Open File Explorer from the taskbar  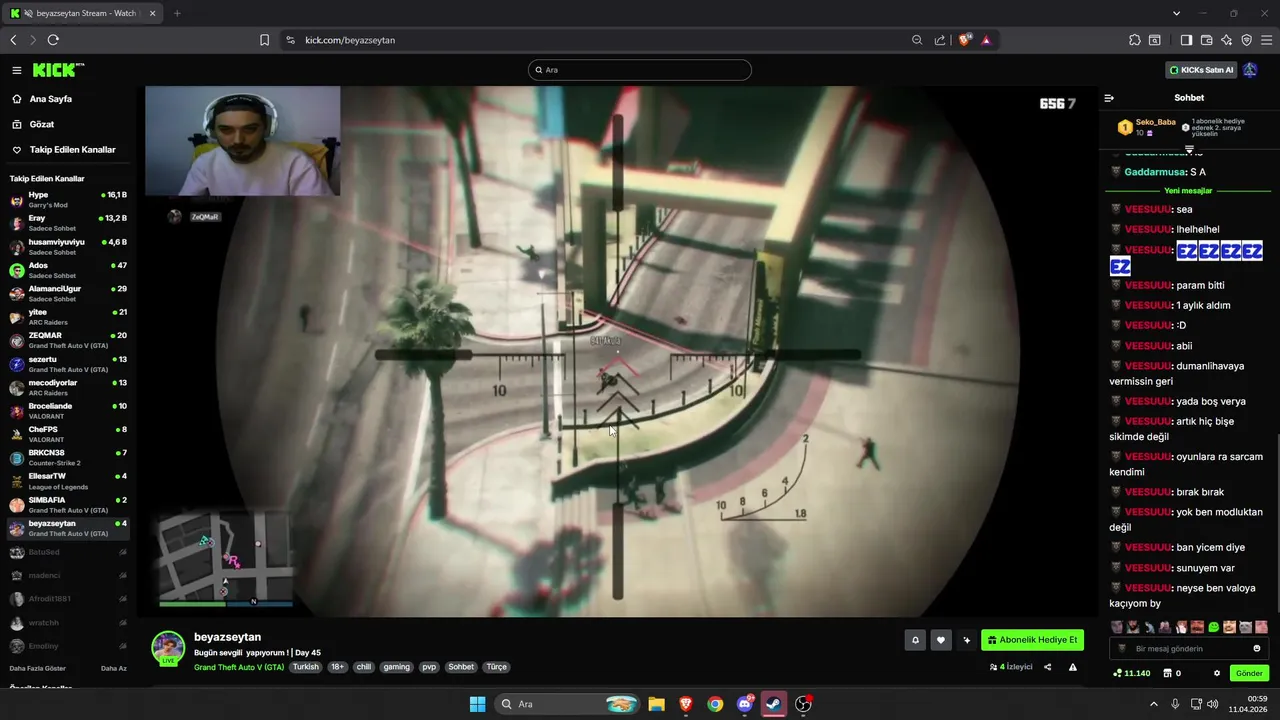656,704
